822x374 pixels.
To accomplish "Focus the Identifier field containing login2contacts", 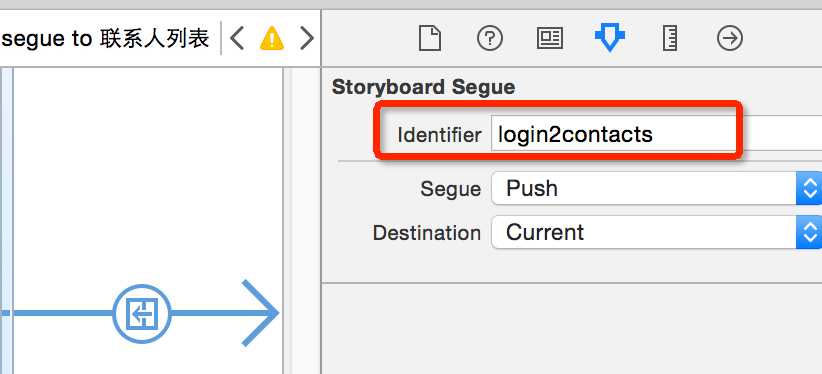I will (656, 135).
